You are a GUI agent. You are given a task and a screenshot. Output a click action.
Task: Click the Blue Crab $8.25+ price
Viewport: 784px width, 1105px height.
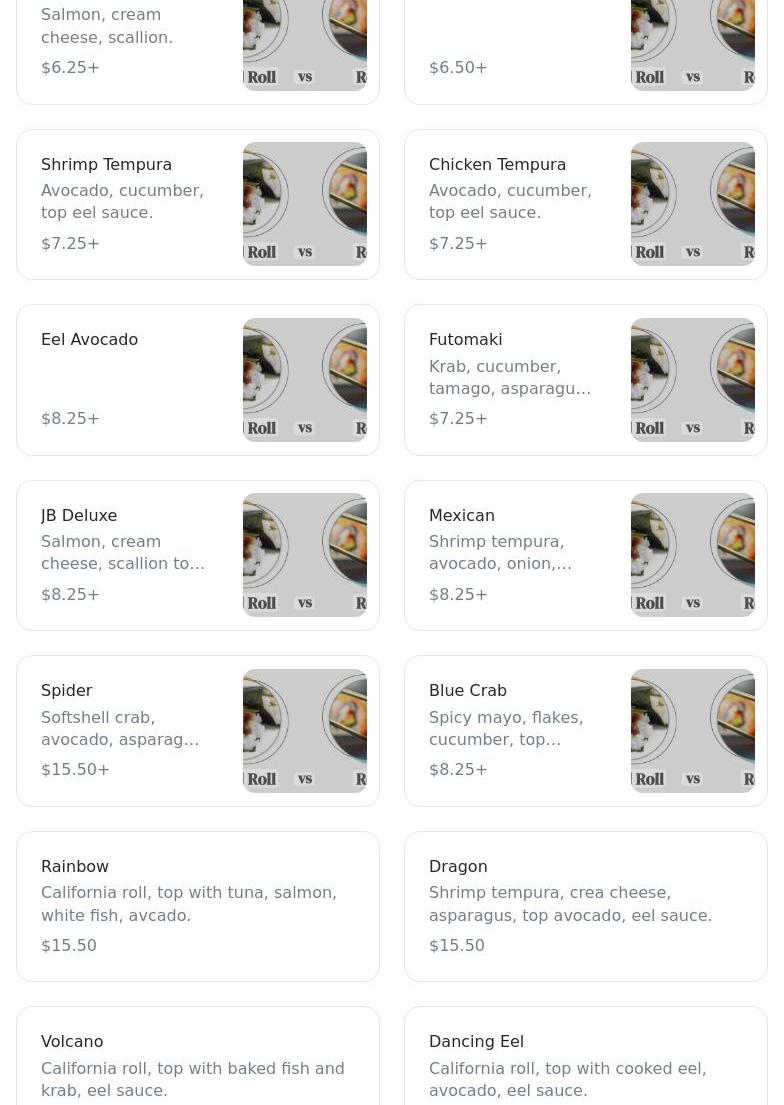[x=458, y=770]
